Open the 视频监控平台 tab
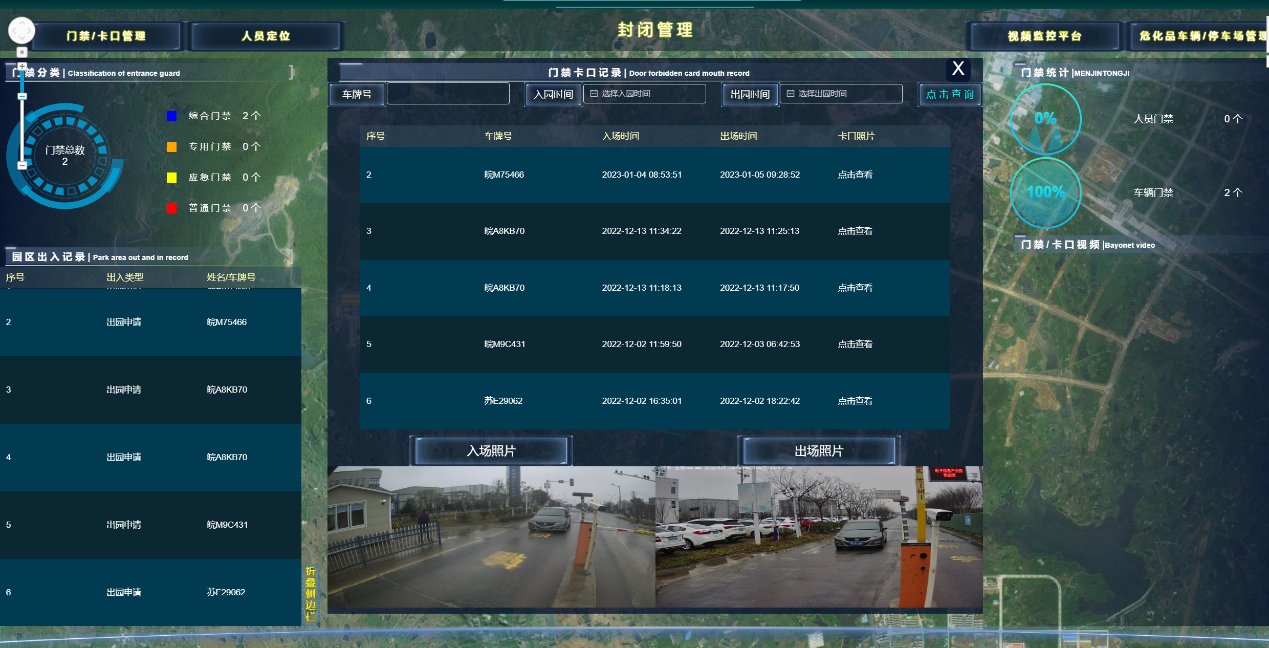Image resolution: width=1269 pixels, height=648 pixels. click(1044, 36)
